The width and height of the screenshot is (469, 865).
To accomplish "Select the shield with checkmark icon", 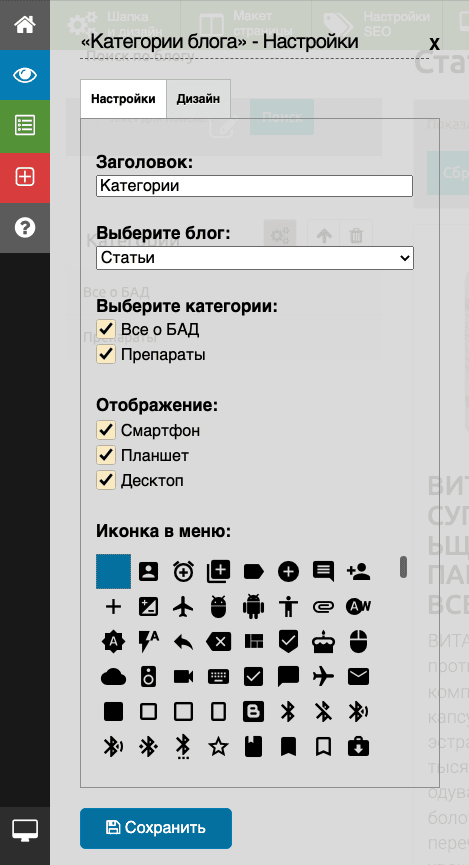I will 288,642.
